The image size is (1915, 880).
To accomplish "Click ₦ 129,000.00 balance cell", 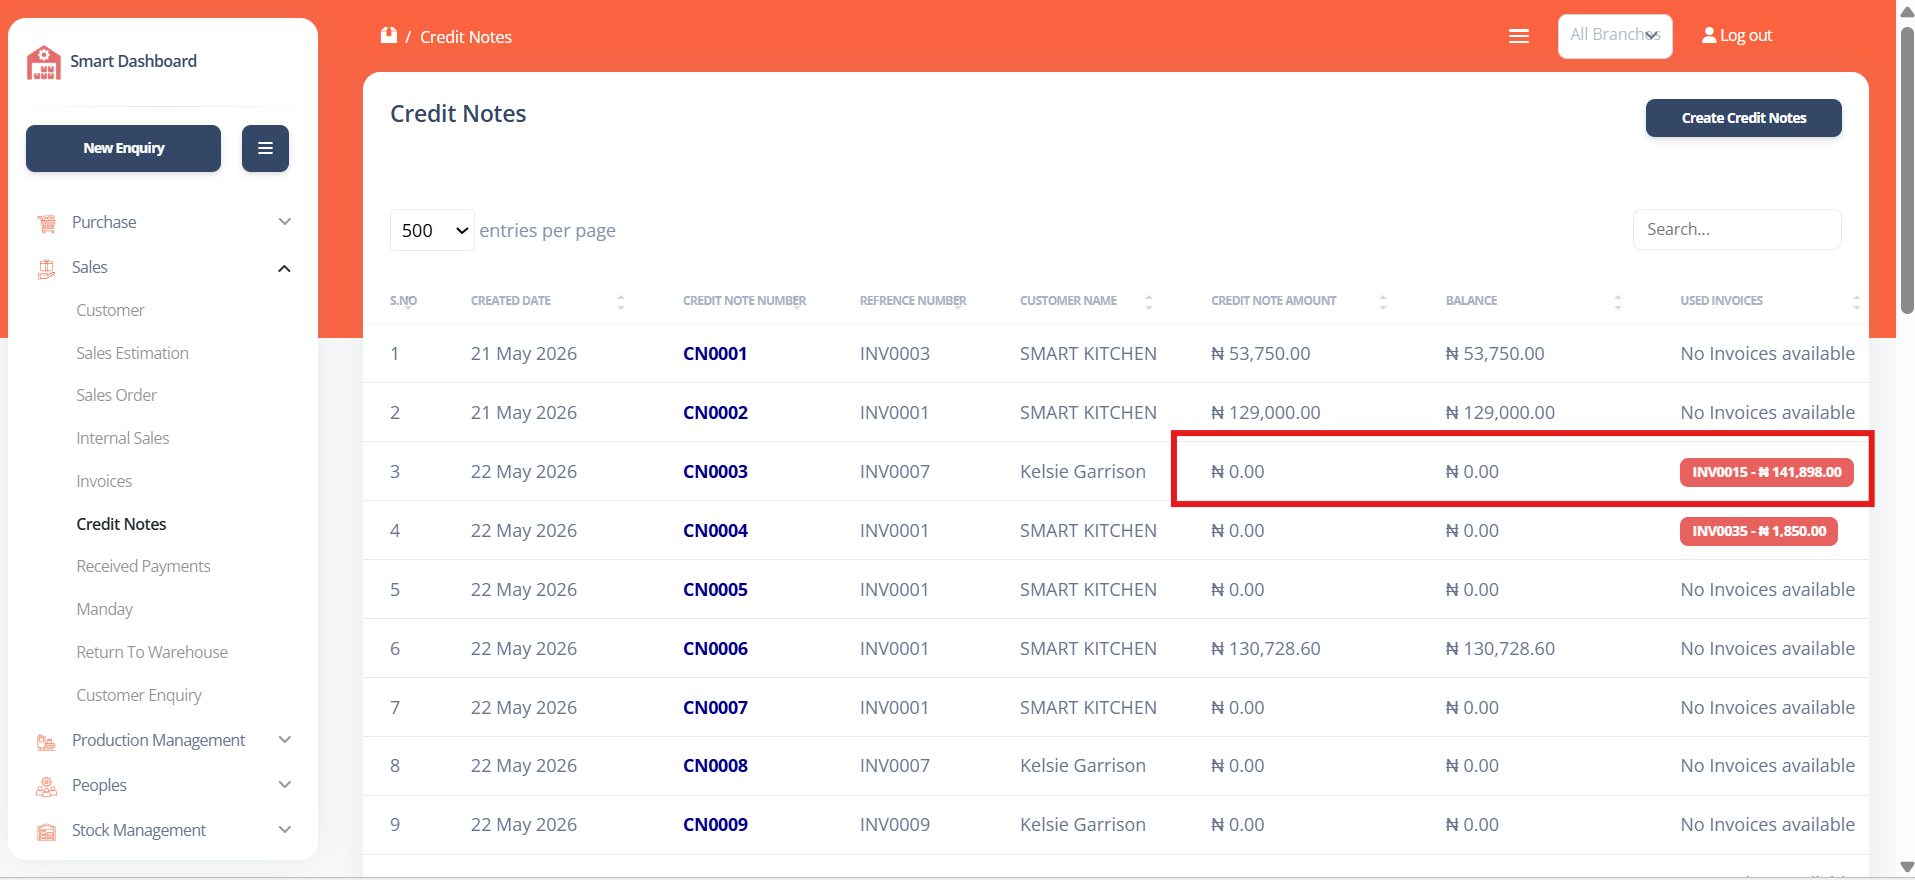I will (1500, 412).
